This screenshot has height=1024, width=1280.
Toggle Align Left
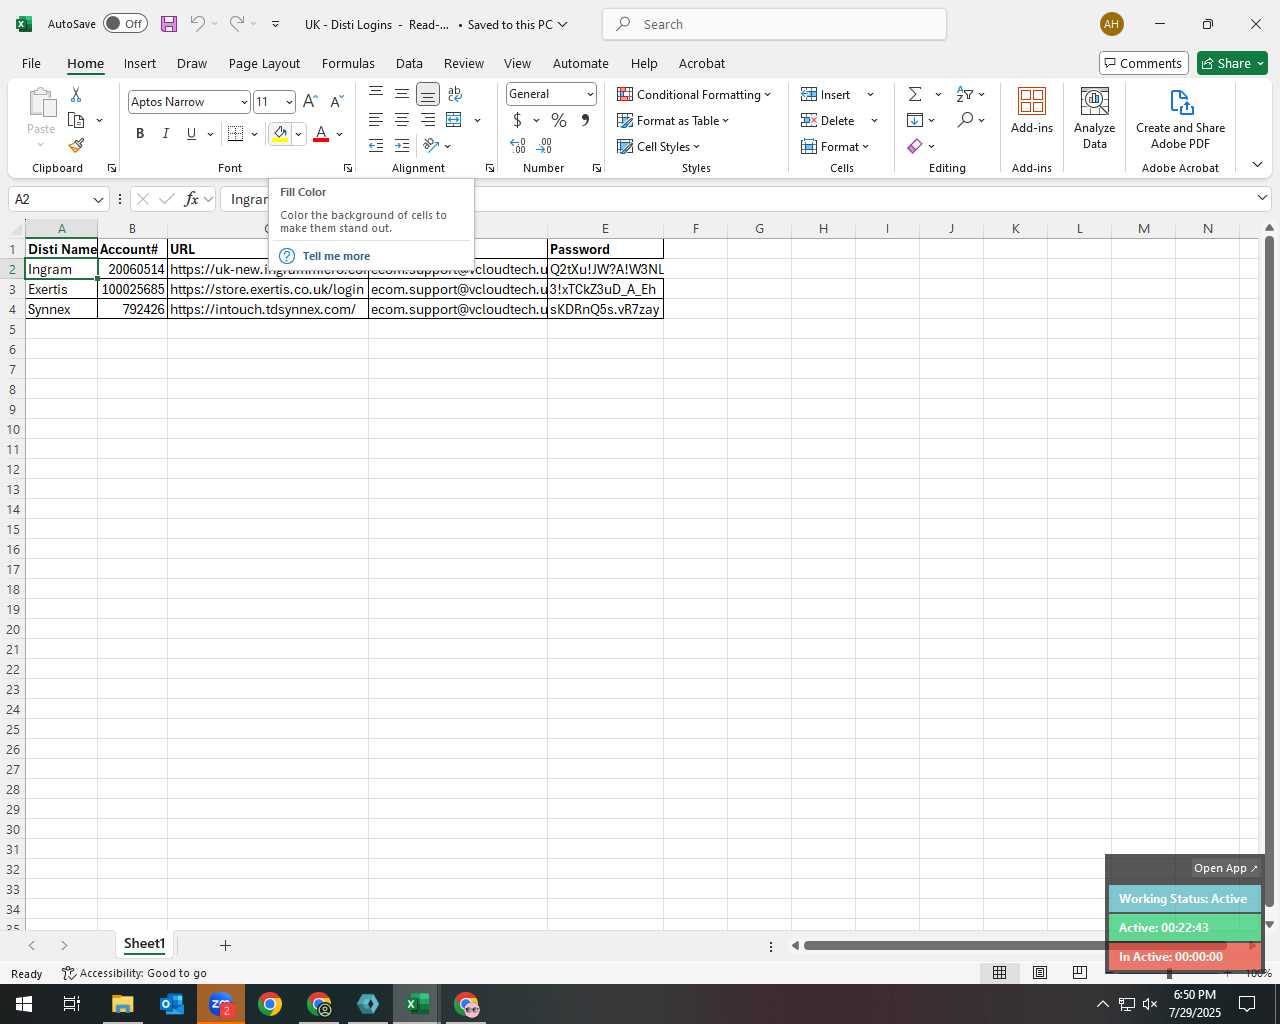click(376, 120)
